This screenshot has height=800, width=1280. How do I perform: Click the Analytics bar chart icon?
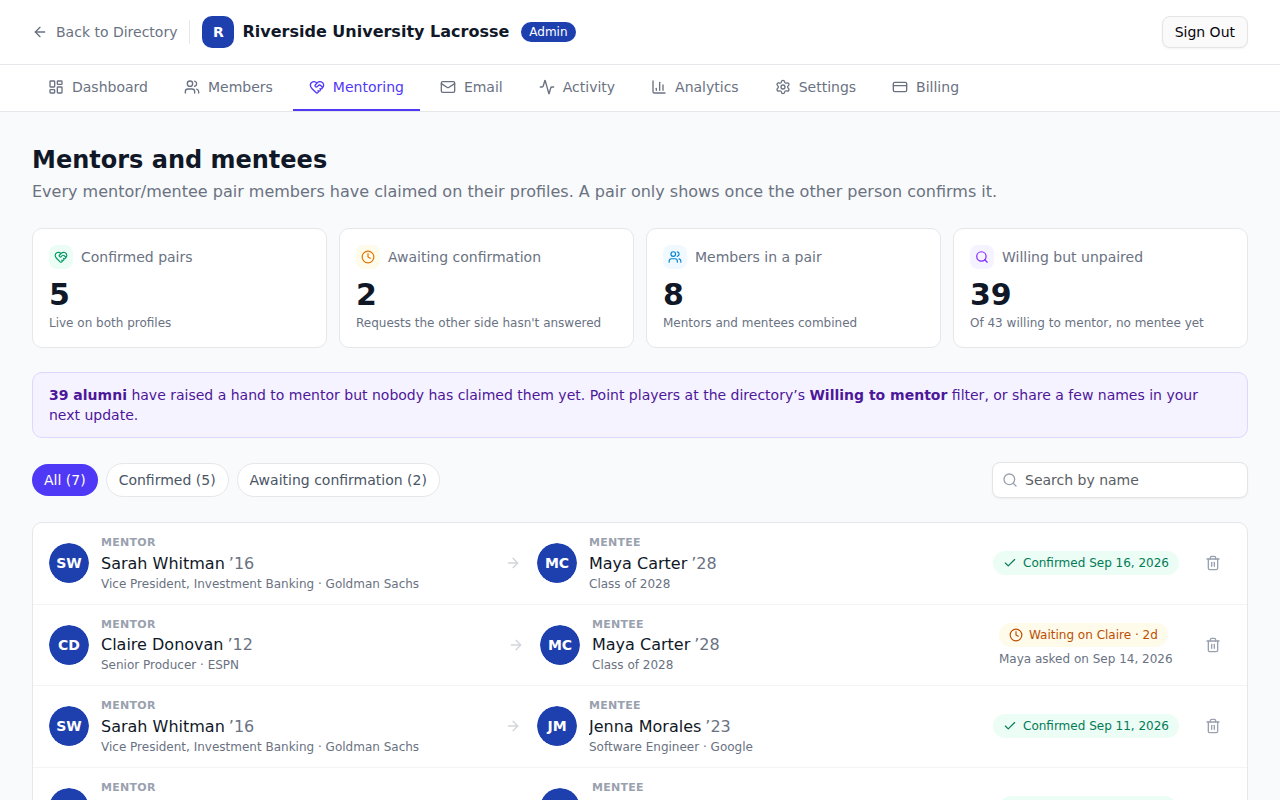point(659,87)
